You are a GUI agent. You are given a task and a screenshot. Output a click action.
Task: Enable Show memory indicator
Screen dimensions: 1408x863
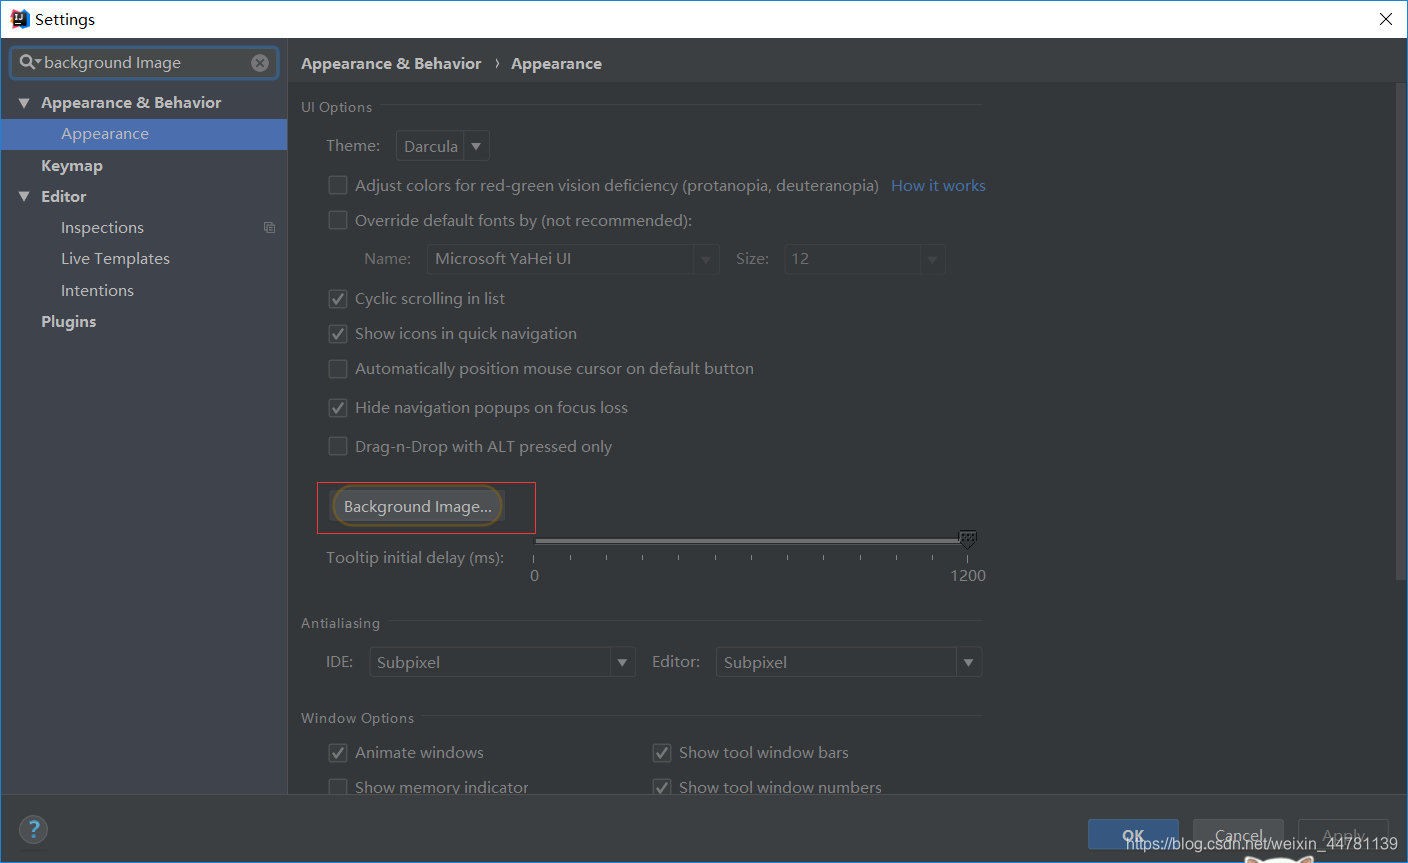[x=338, y=787]
